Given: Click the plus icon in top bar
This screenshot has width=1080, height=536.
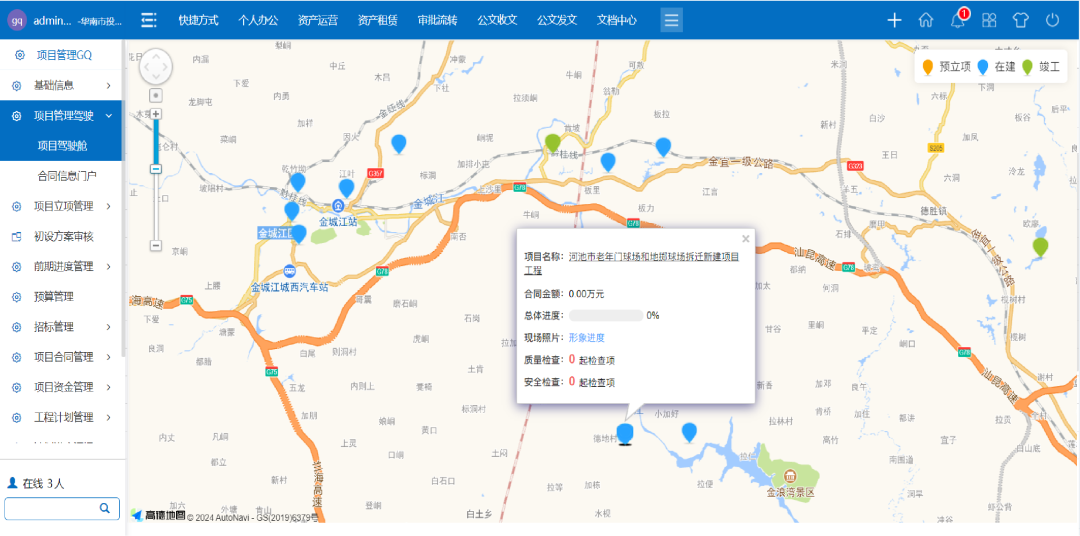Looking at the screenshot, I should pos(894,20).
